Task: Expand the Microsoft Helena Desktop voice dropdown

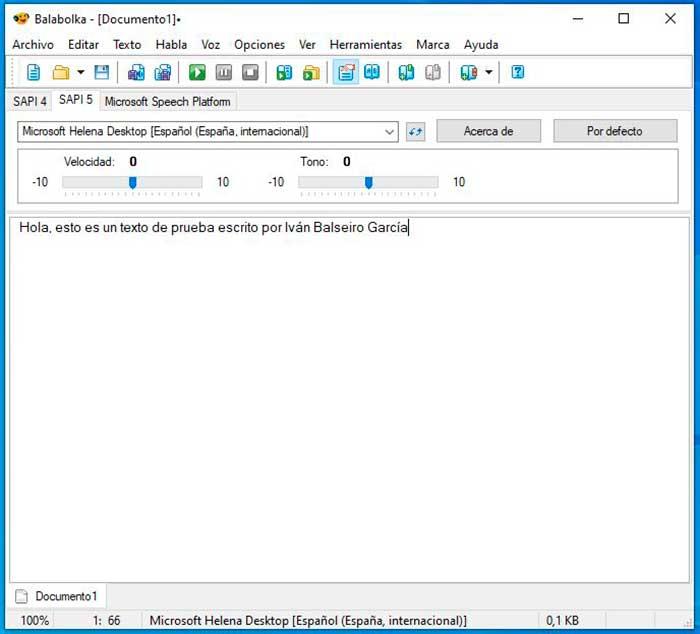Action: pos(208,132)
